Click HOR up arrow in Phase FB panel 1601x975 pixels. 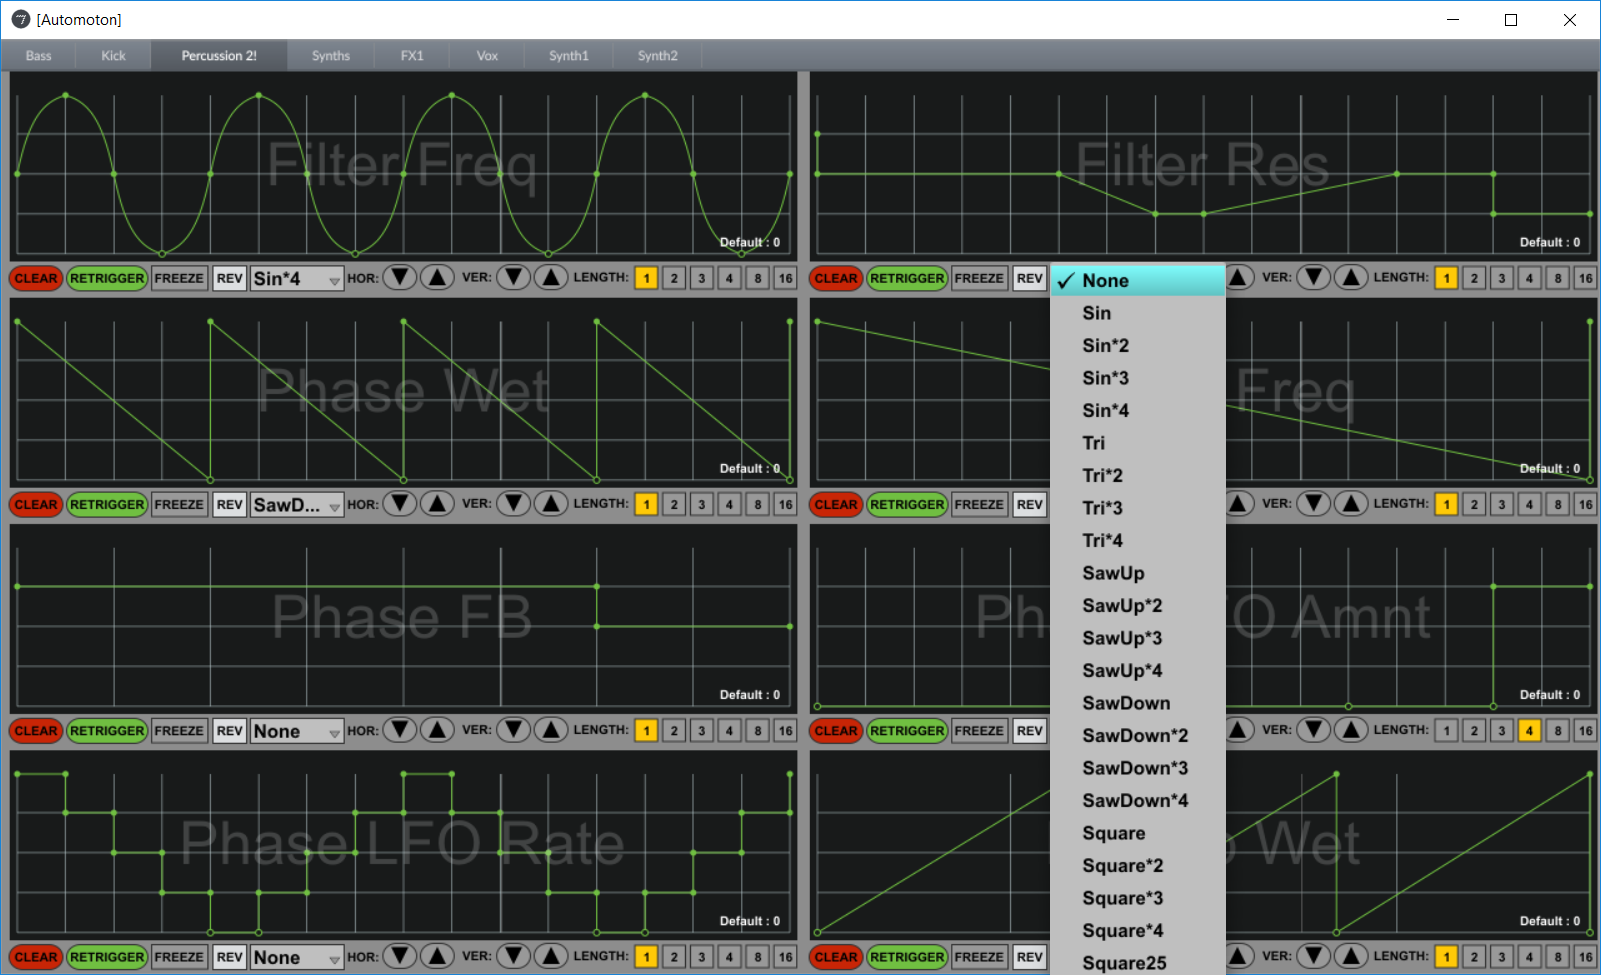tap(437, 730)
